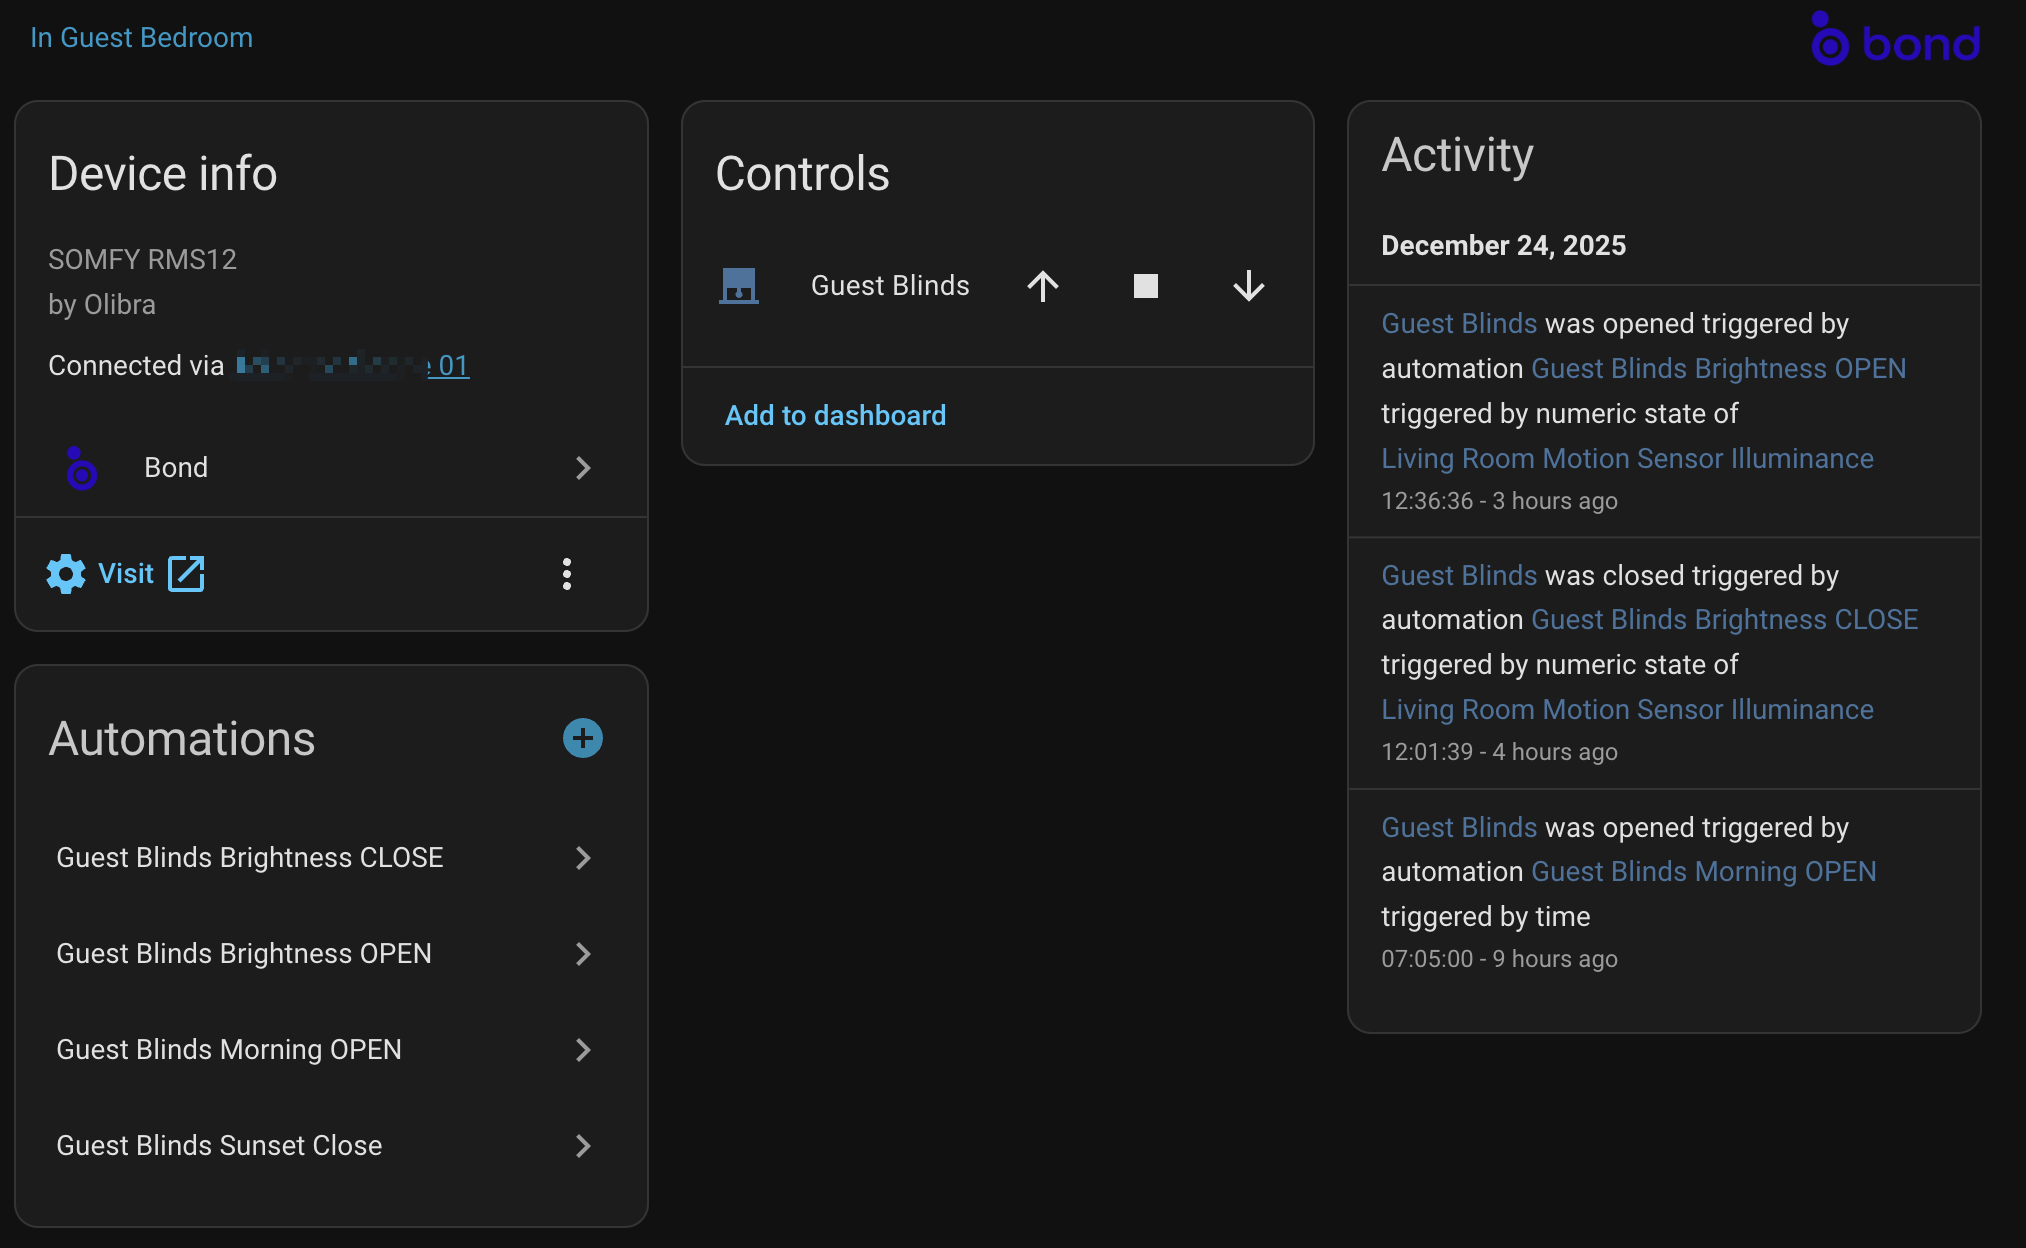
Task: Open Guest Blinds Morning OPEN activity link
Action: (x=1703, y=872)
